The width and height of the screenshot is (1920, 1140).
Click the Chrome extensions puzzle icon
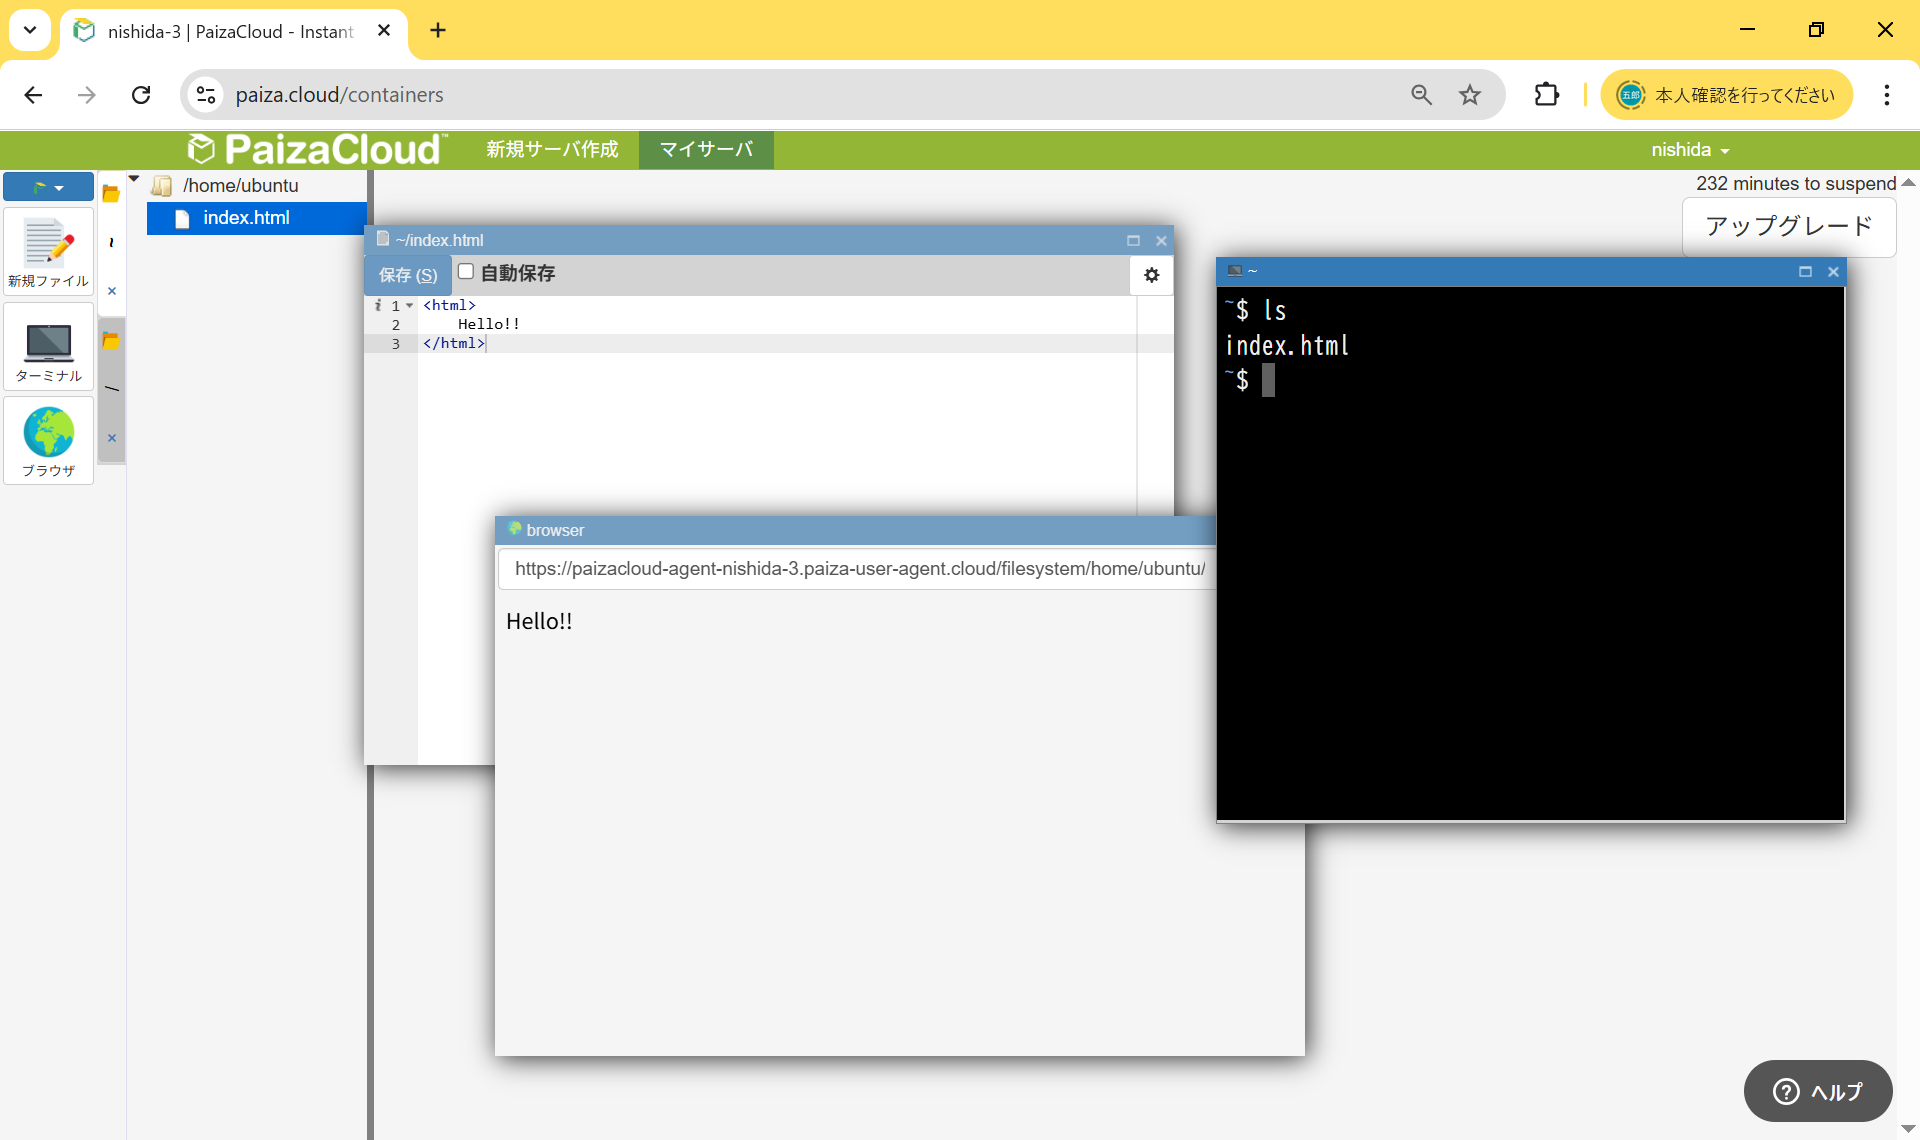coord(1546,95)
